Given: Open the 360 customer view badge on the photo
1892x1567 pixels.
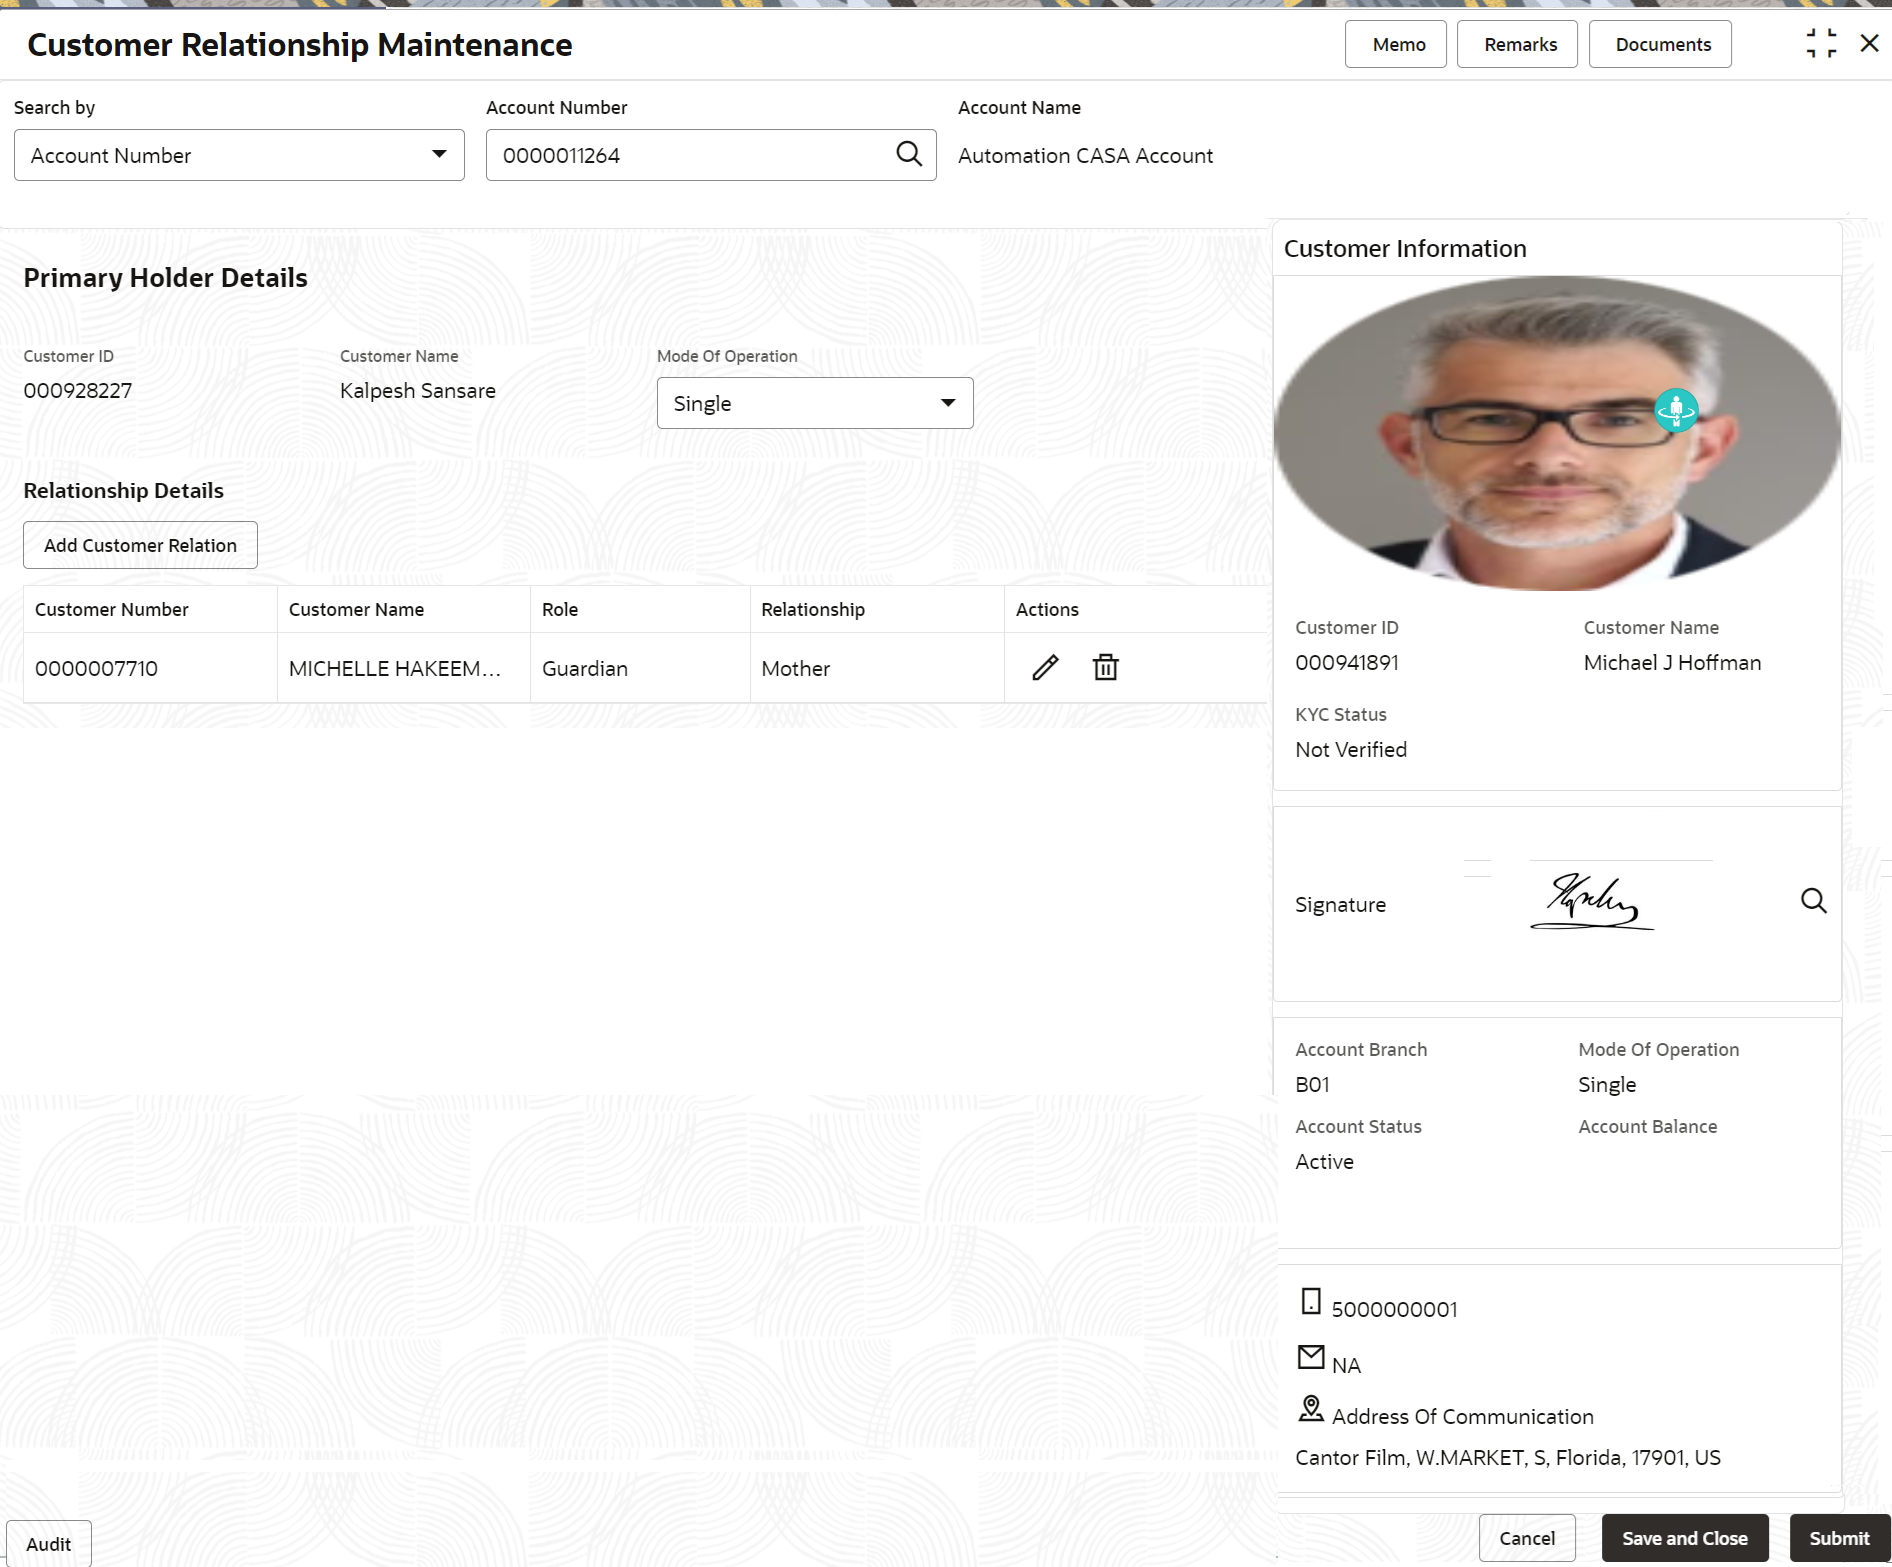Looking at the screenshot, I should [x=1676, y=410].
